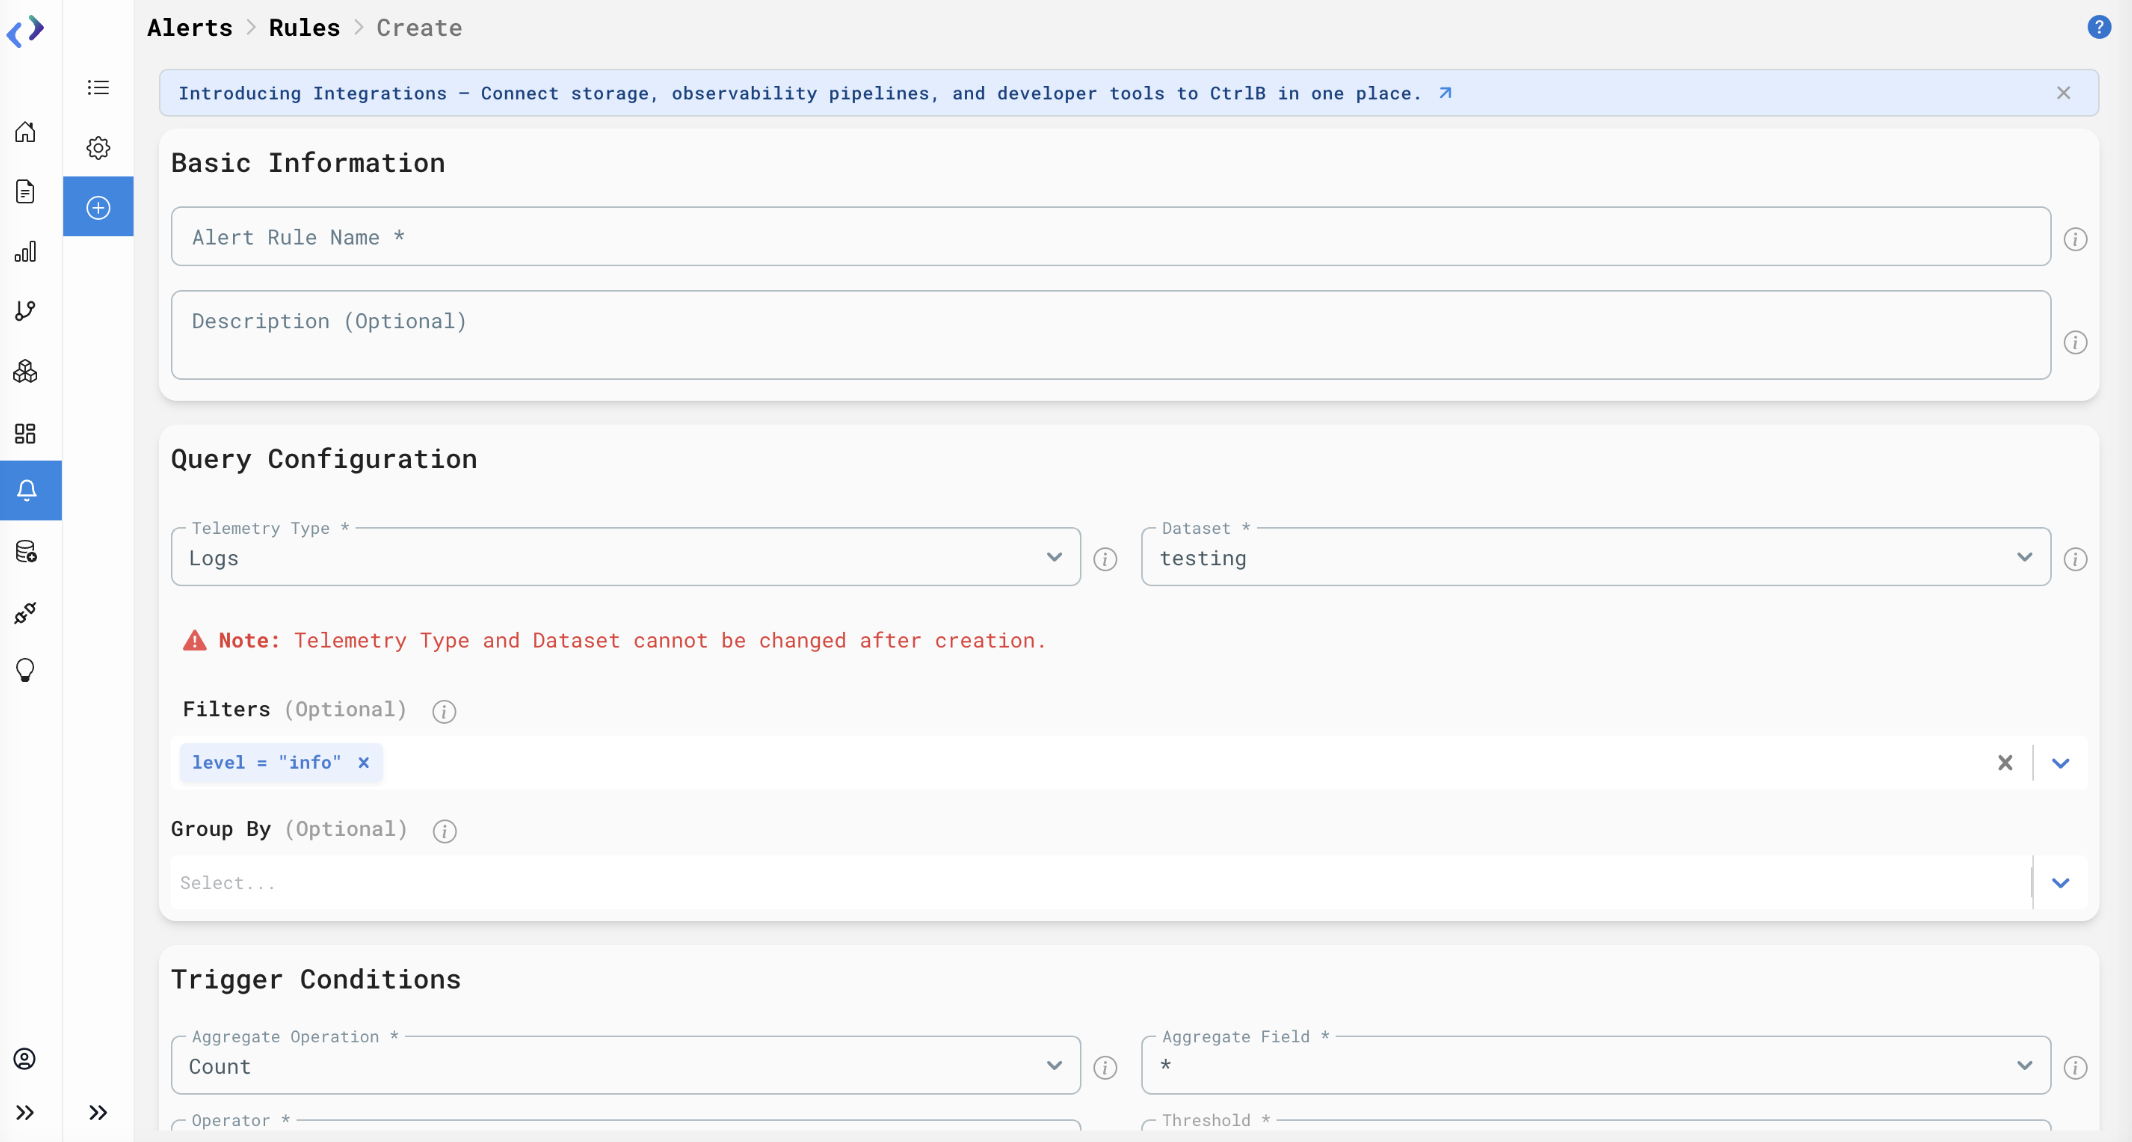The image size is (2132, 1142).
Task: Open the Dashboards grid icon
Action: pyautogui.click(x=25, y=434)
